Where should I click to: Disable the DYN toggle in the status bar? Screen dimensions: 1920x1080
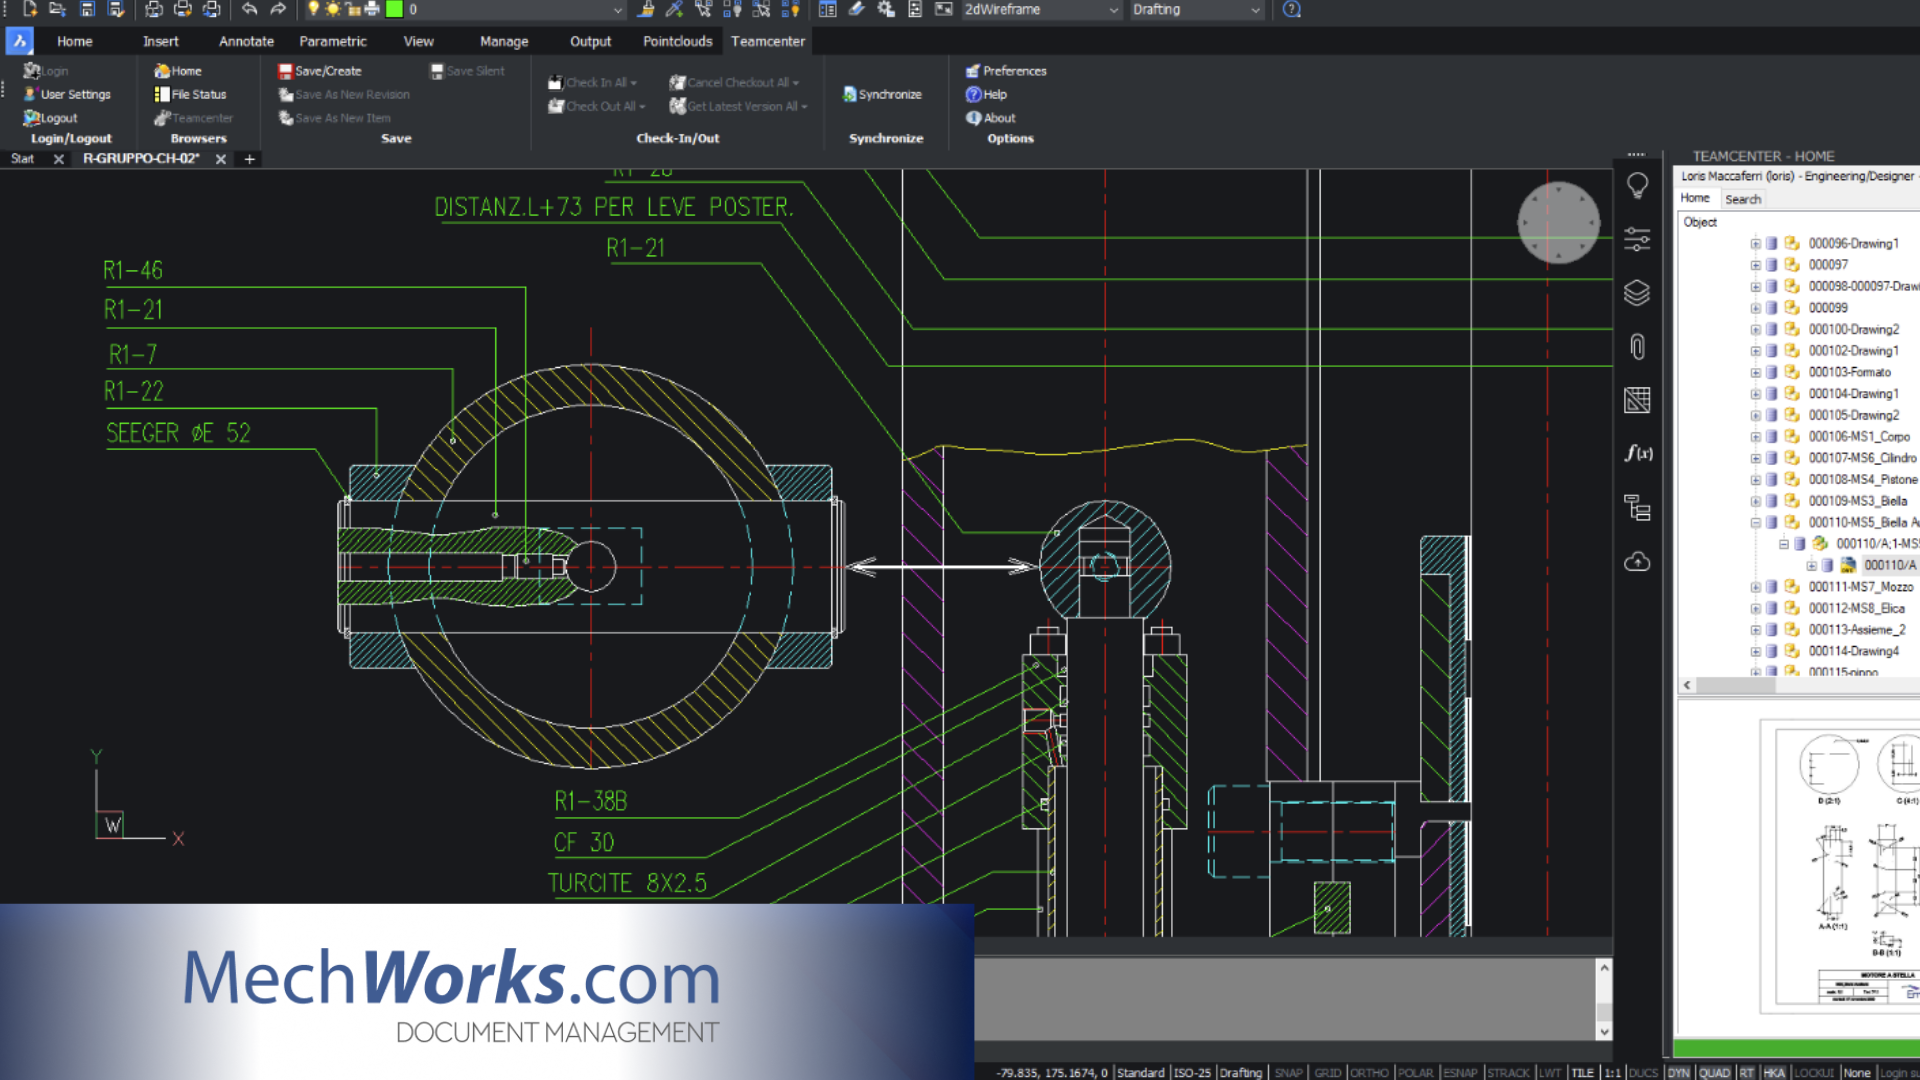1678,1072
